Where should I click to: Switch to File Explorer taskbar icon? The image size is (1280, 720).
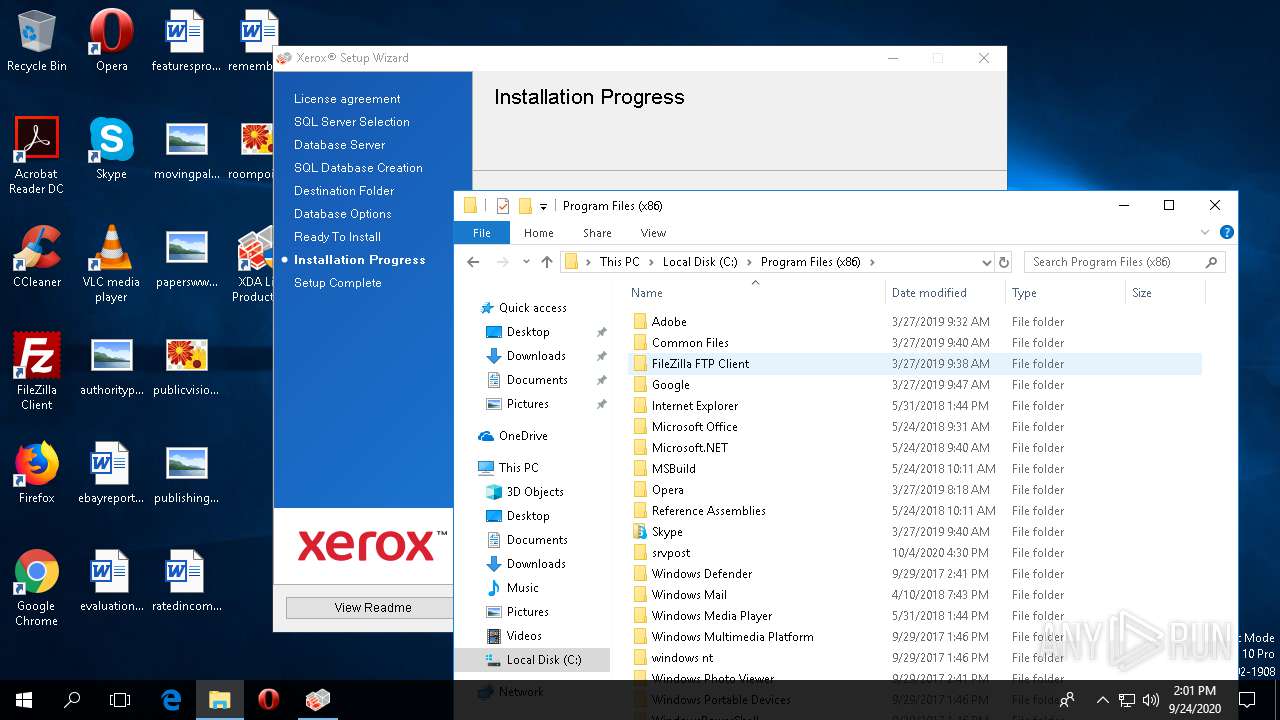(x=219, y=700)
